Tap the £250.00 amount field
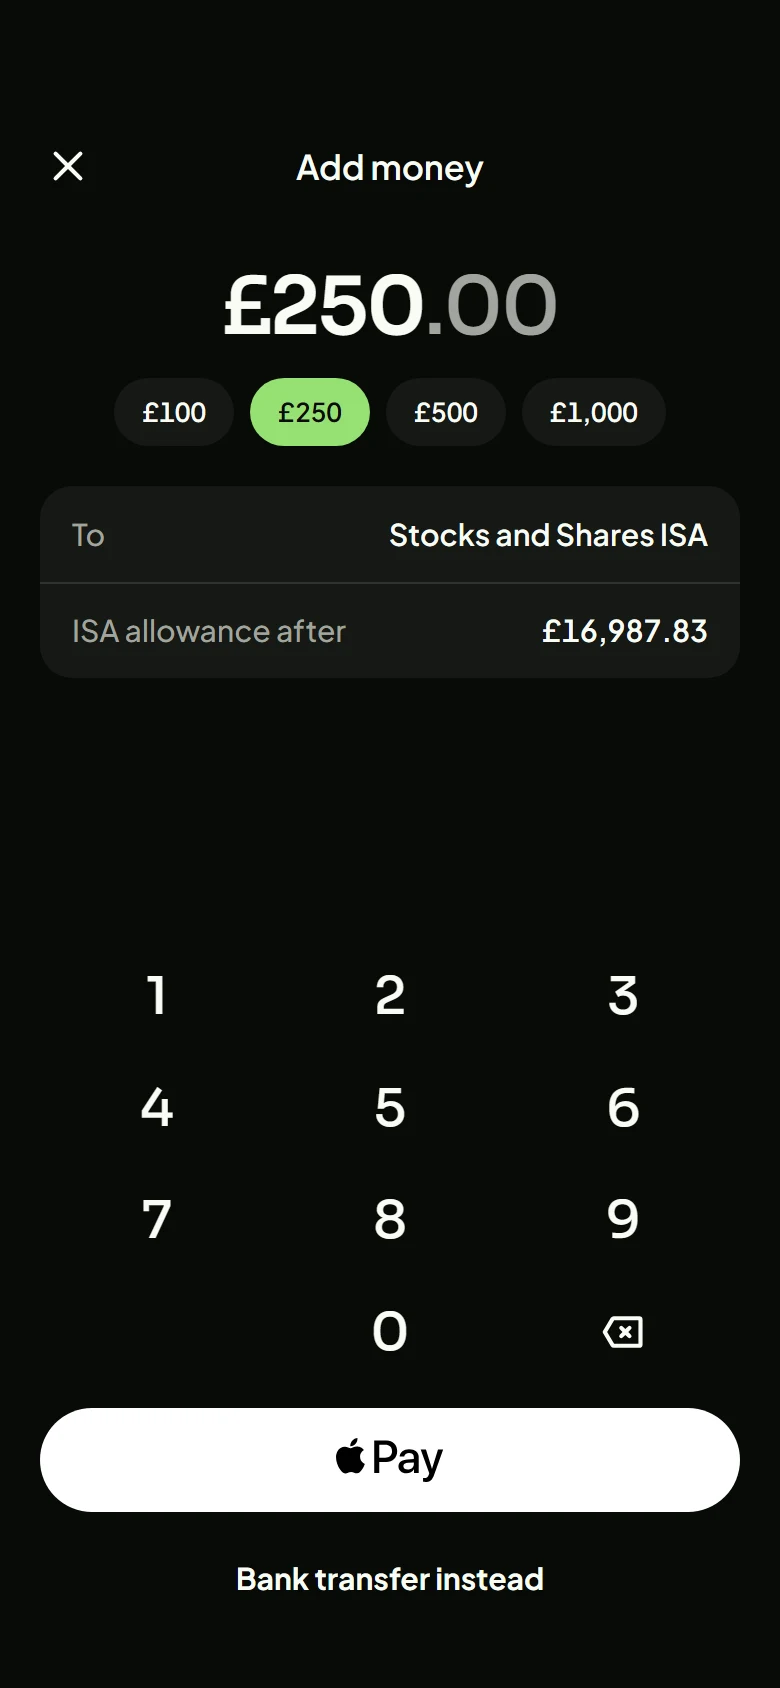Viewport: 780px width, 1688px height. (390, 304)
